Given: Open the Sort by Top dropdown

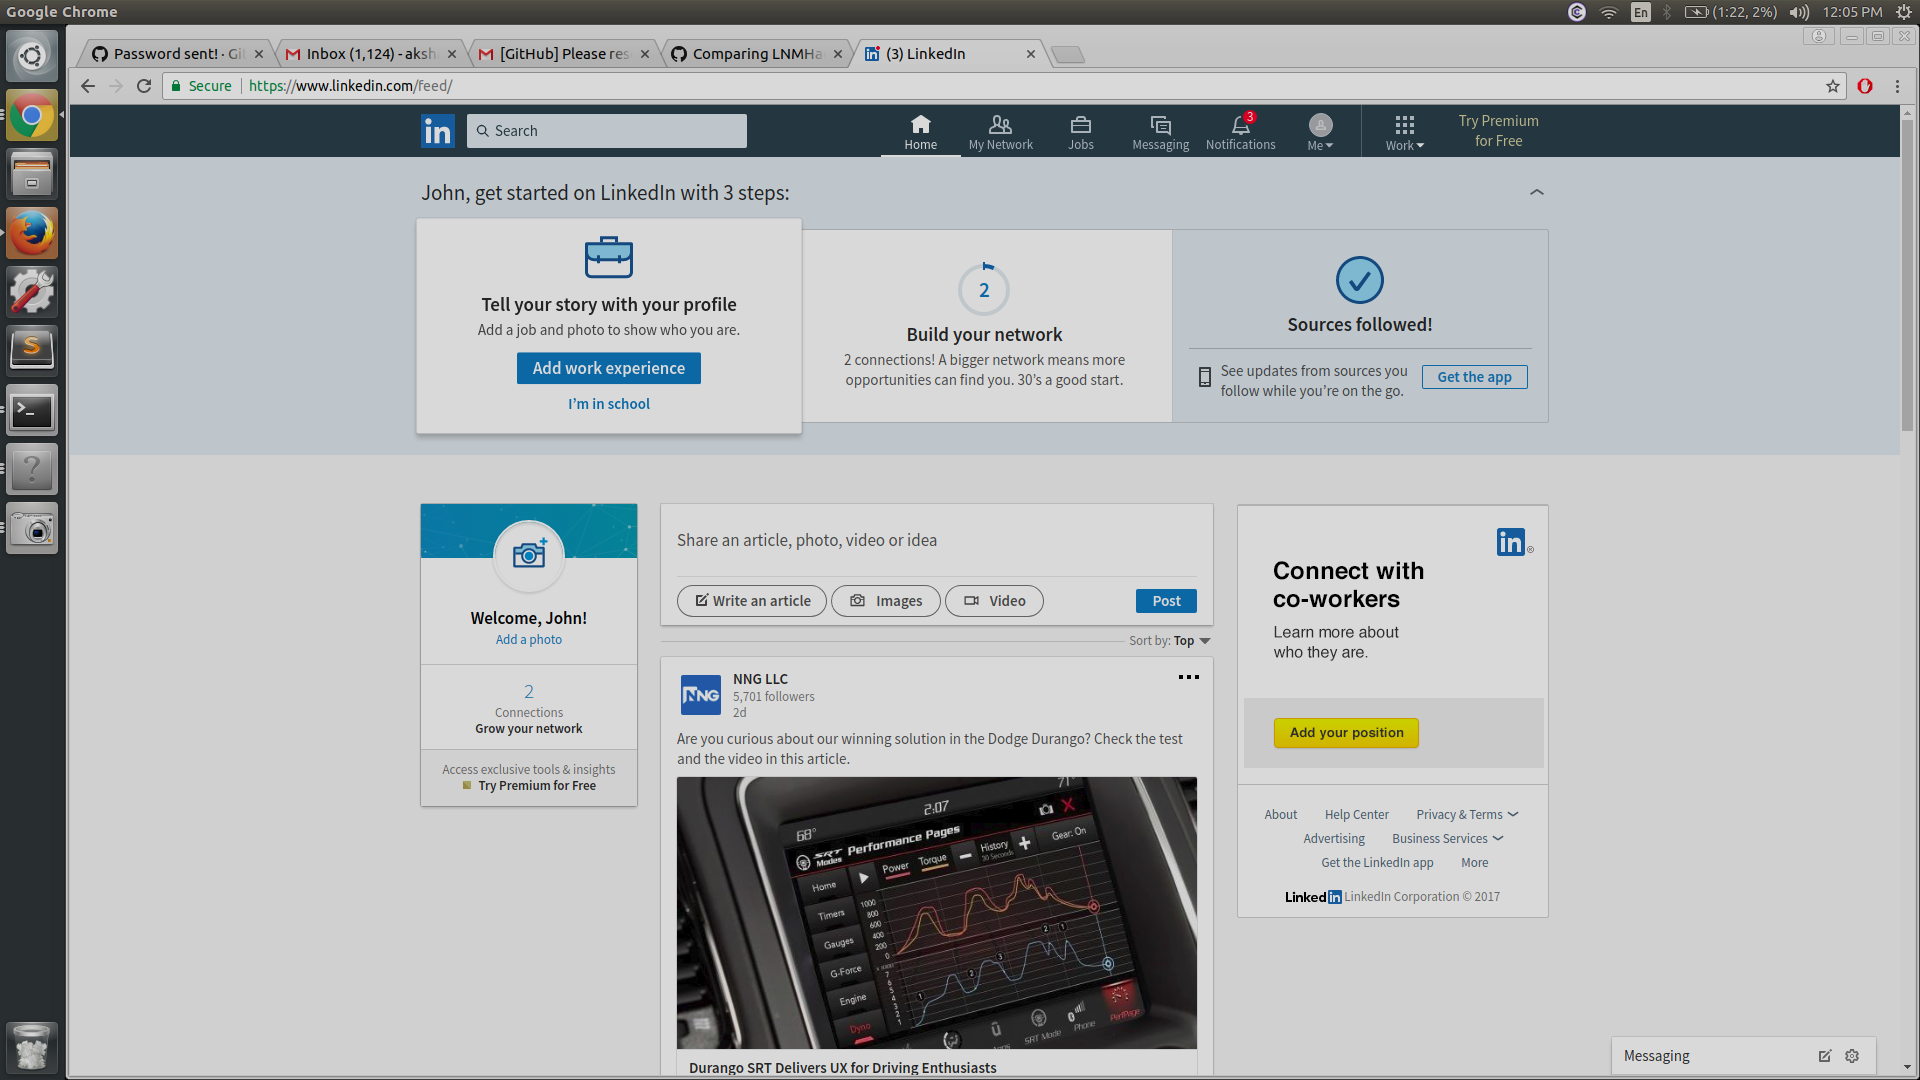Looking at the screenshot, I should pos(1190,641).
